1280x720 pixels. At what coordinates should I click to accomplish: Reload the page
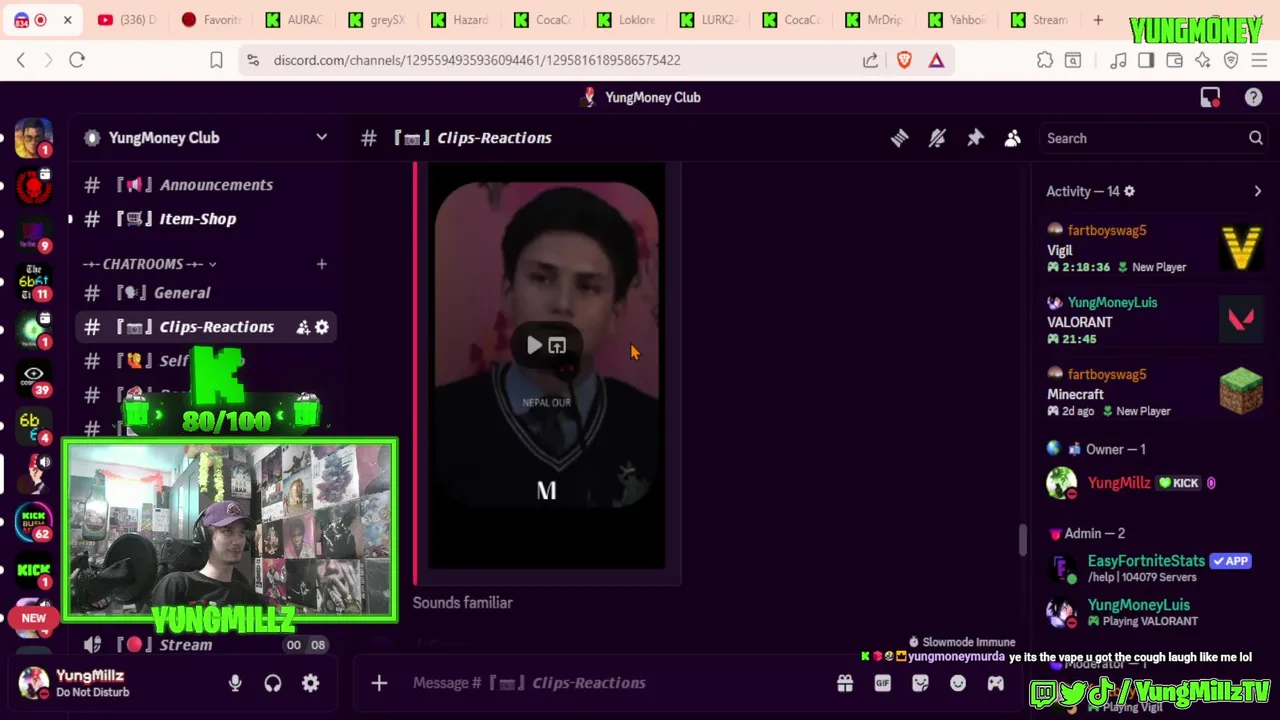point(77,60)
